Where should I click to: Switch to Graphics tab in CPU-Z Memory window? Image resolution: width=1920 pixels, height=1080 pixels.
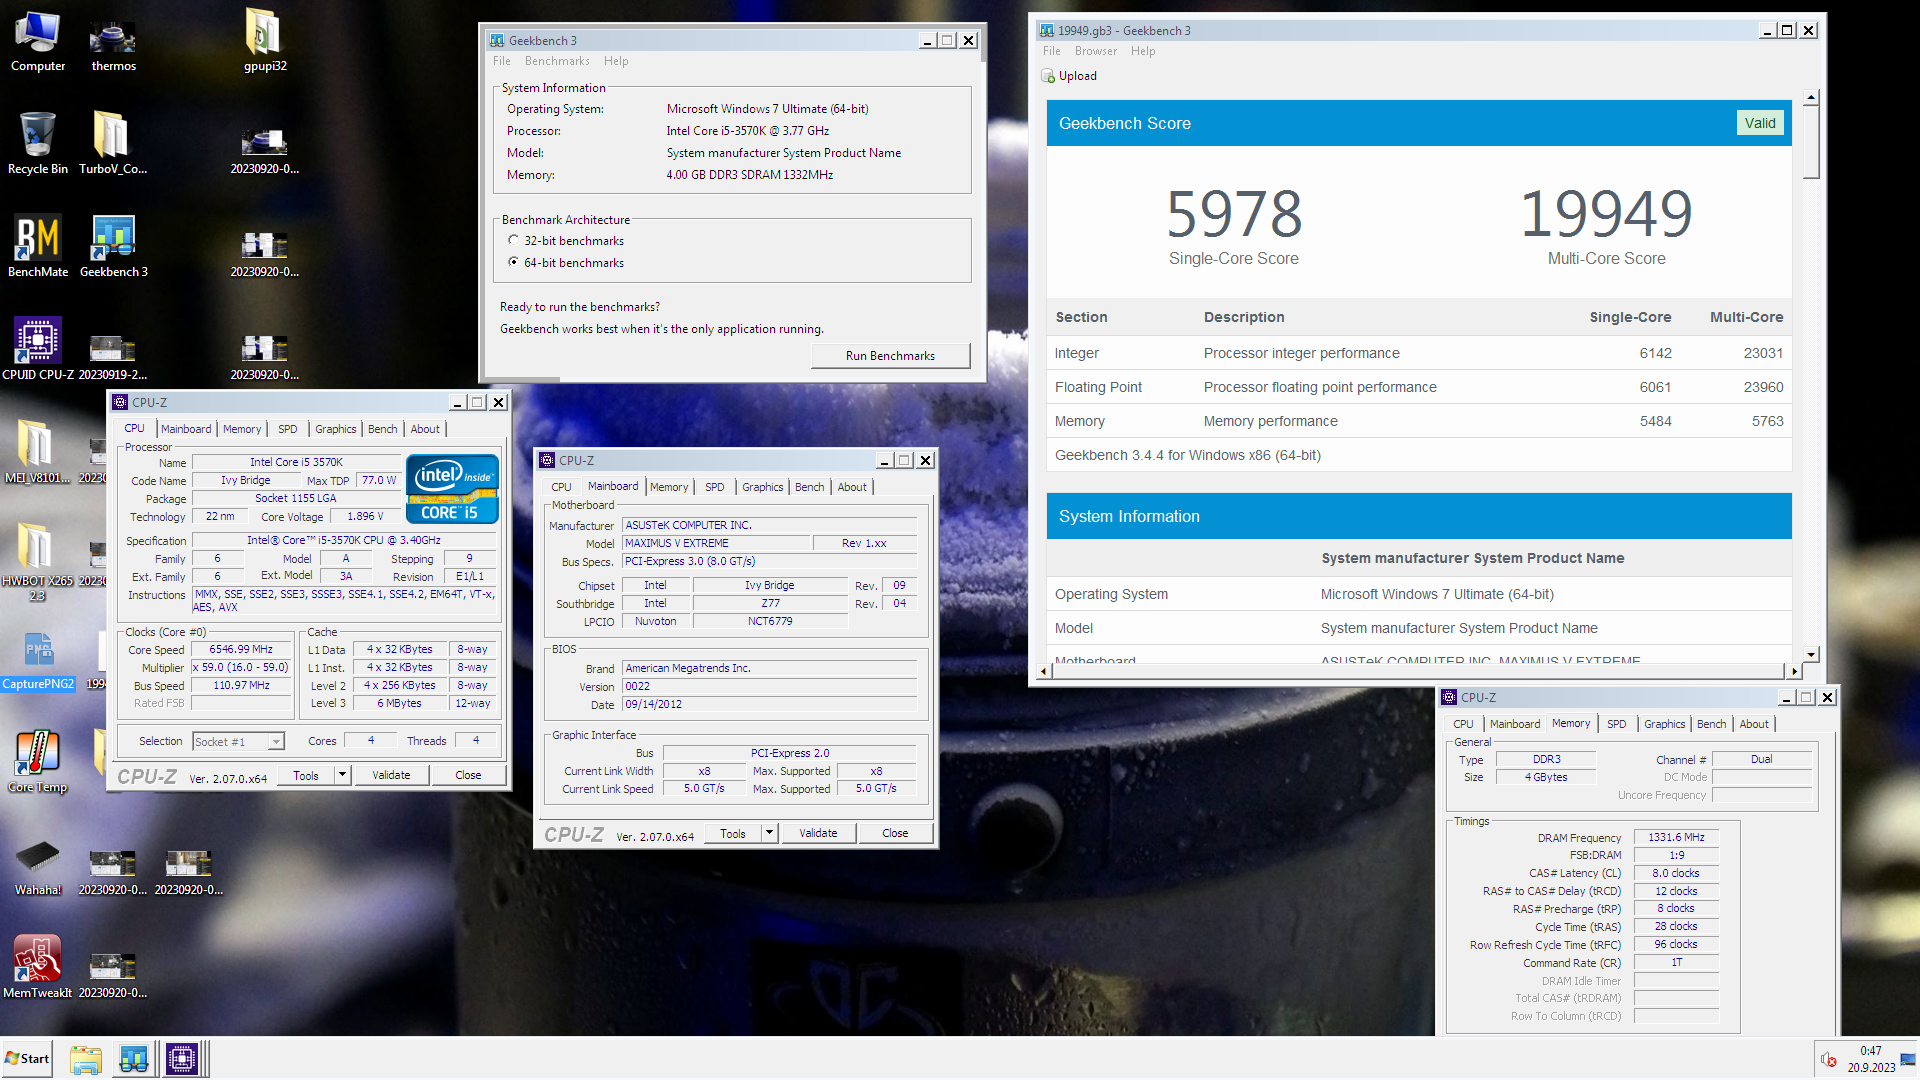click(x=1665, y=724)
